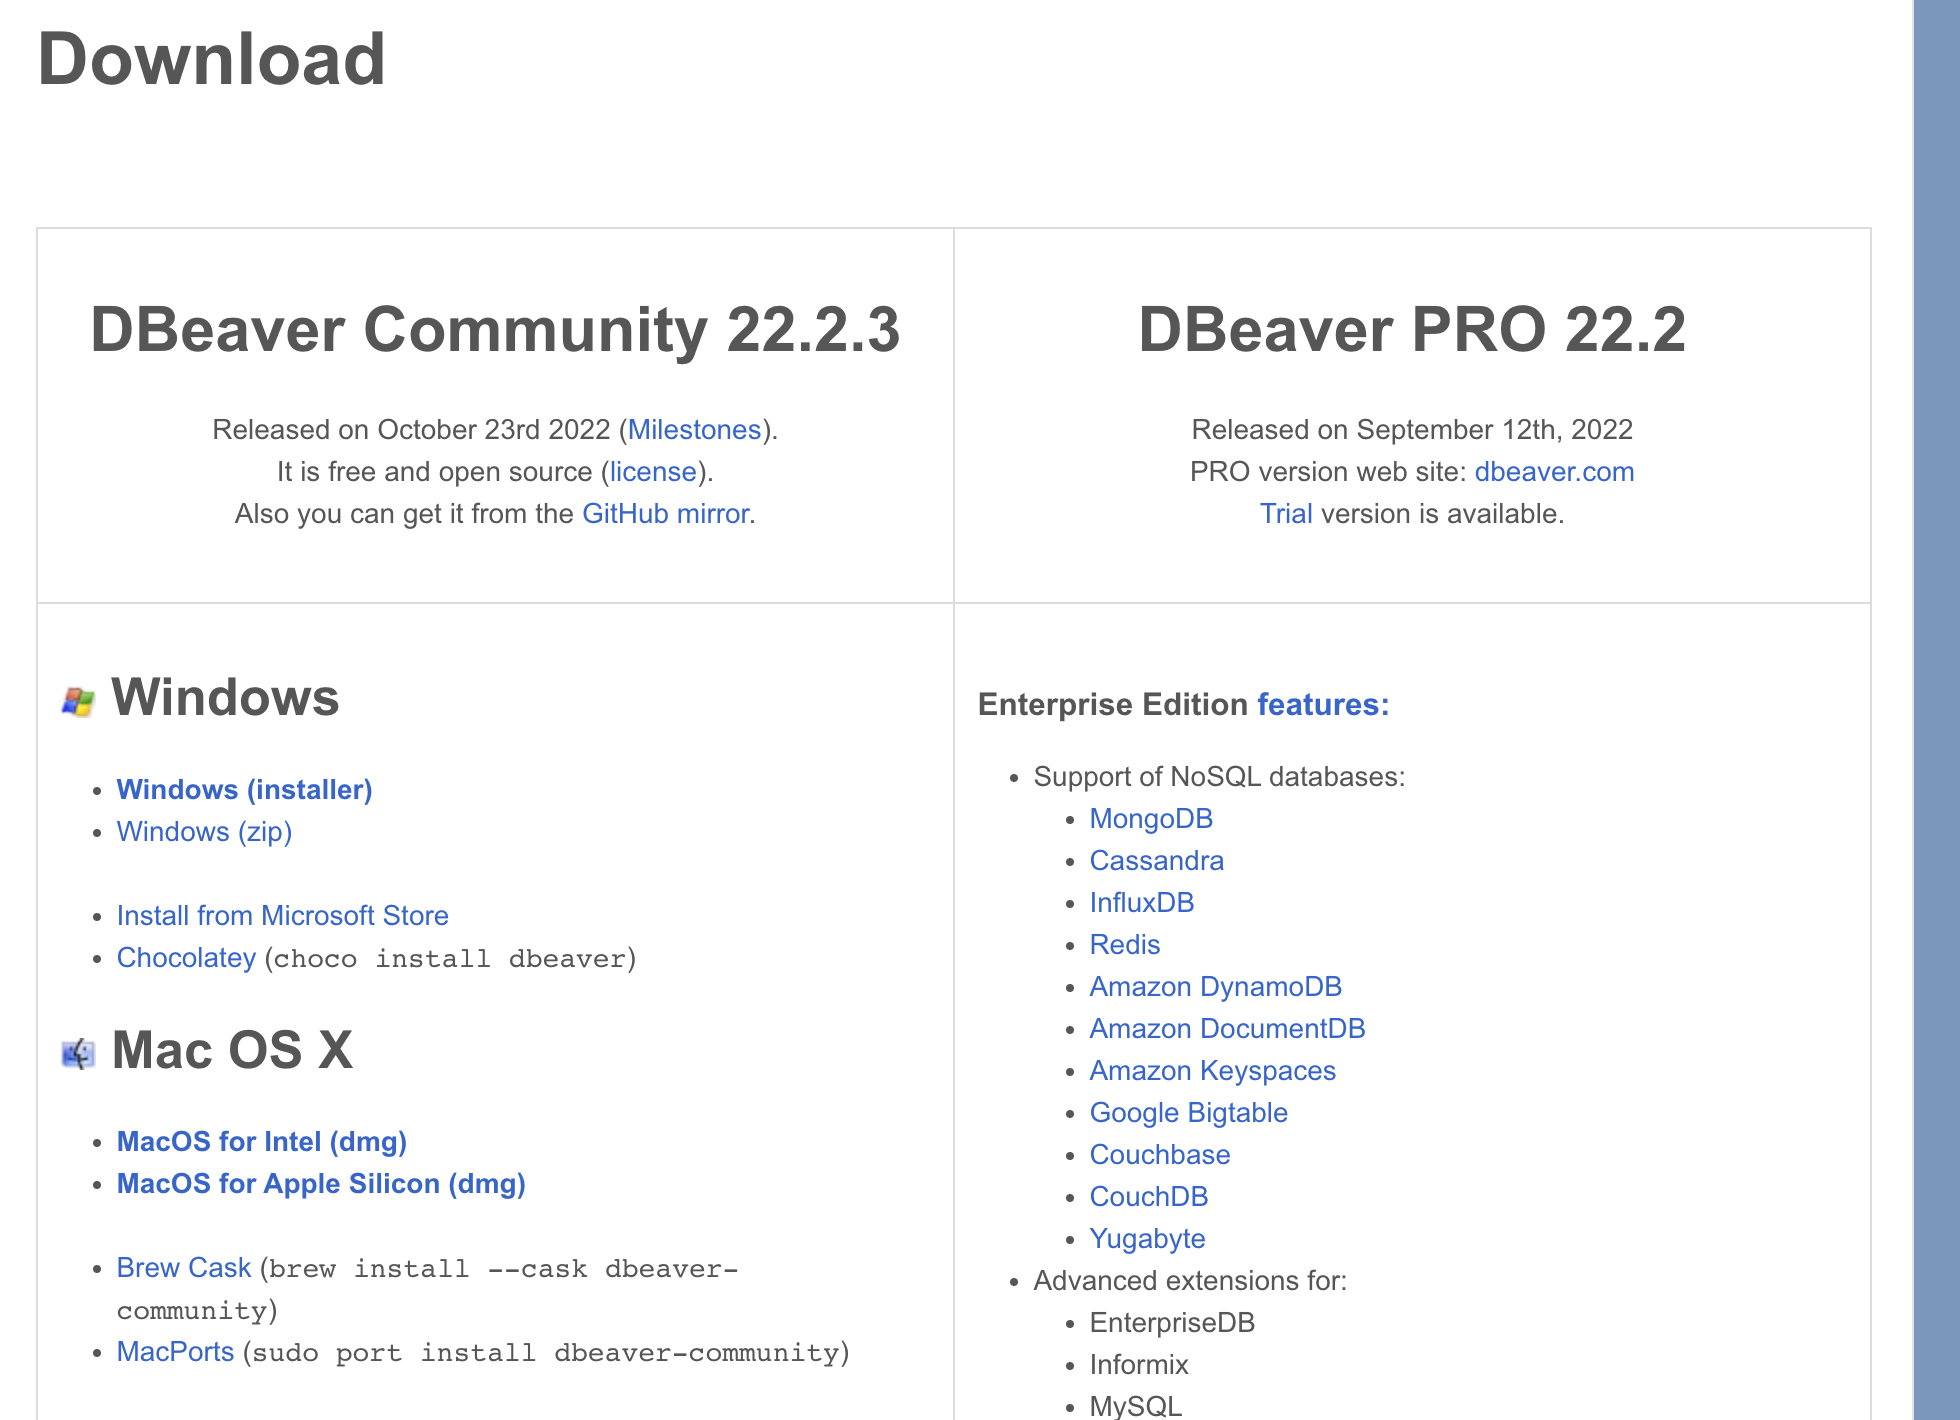The width and height of the screenshot is (1960, 1420).
Task: Open the Chocolatey link
Action: 186,958
